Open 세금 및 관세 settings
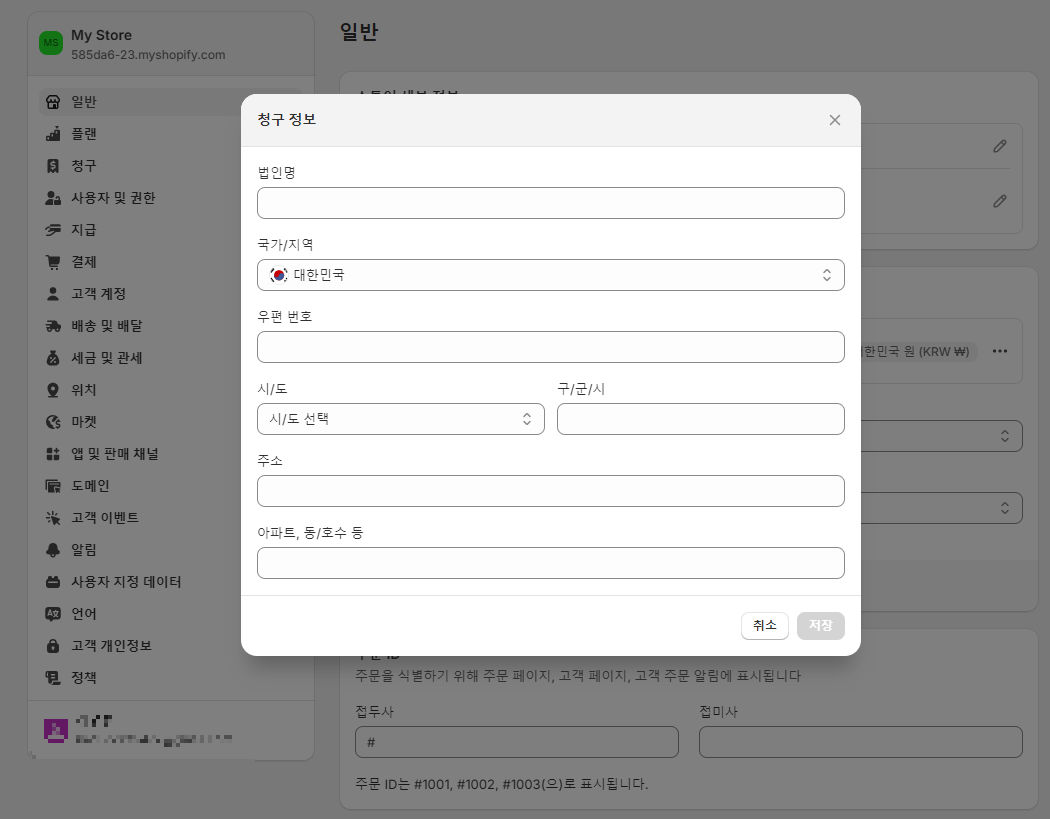 coord(171,358)
